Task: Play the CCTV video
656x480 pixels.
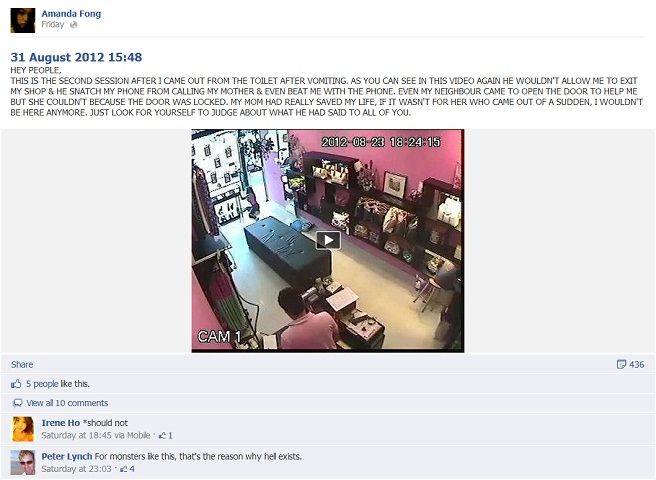Action: point(328,240)
